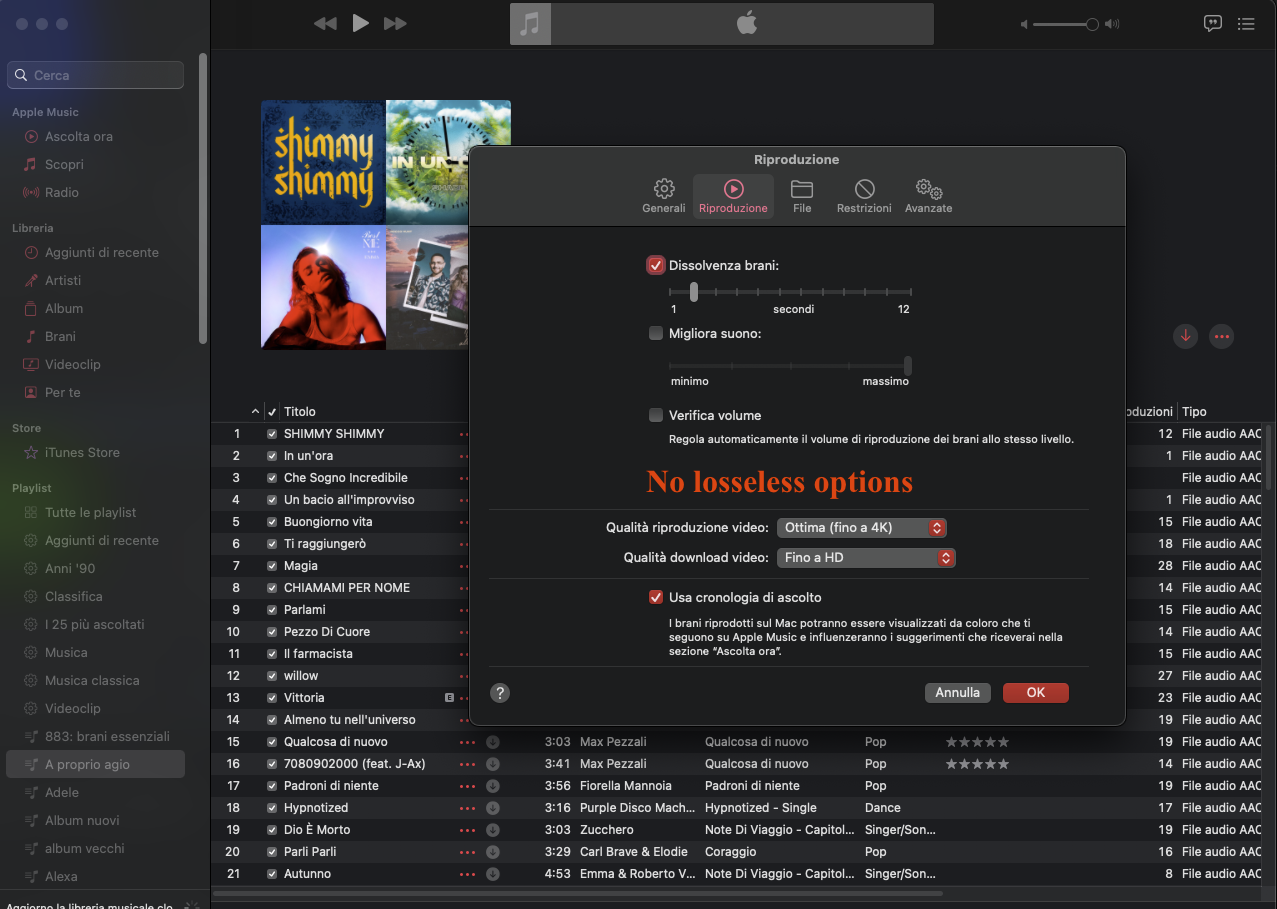The height and width of the screenshot is (909, 1277).
Task: Uncheck the SHIMMY SHIMMY track checkbox
Action: coord(272,434)
